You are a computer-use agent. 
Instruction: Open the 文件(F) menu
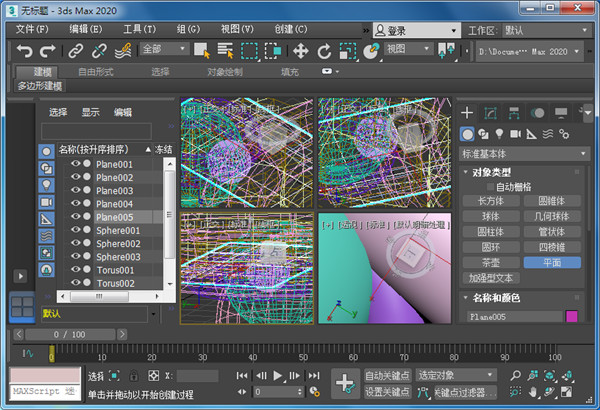click(32, 30)
